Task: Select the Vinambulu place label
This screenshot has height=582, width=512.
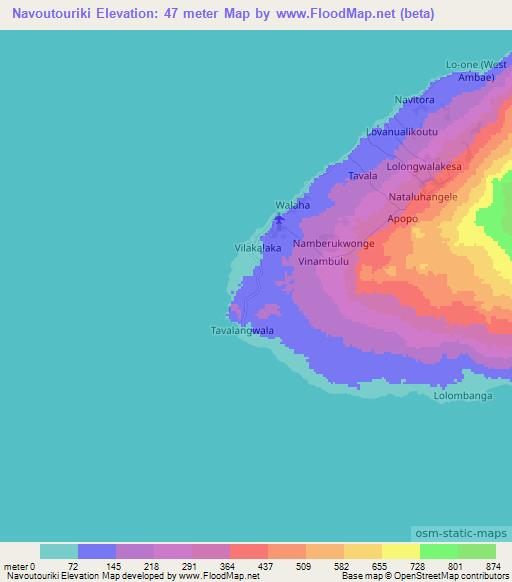Action: [323, 261]
